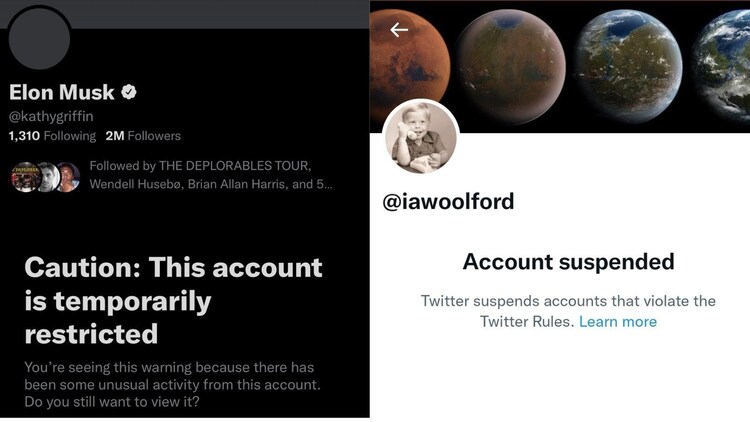Viewport: 750px width, 422px height.
Task: Click the second brownish planet in the banner
Action: coord(510,61)
